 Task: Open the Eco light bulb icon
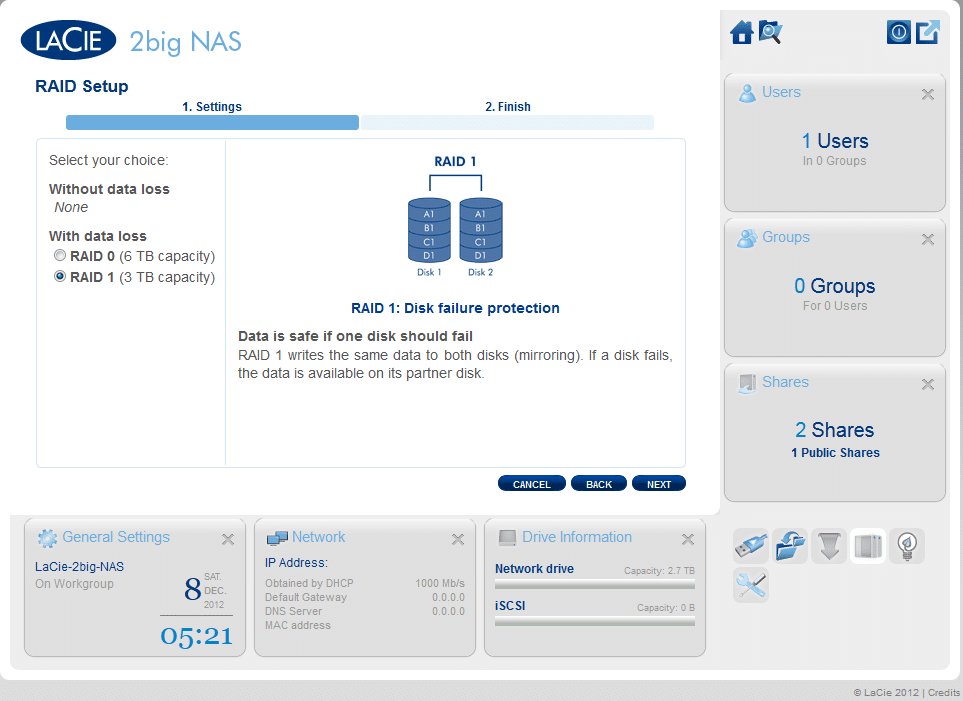tap(907, 546)
